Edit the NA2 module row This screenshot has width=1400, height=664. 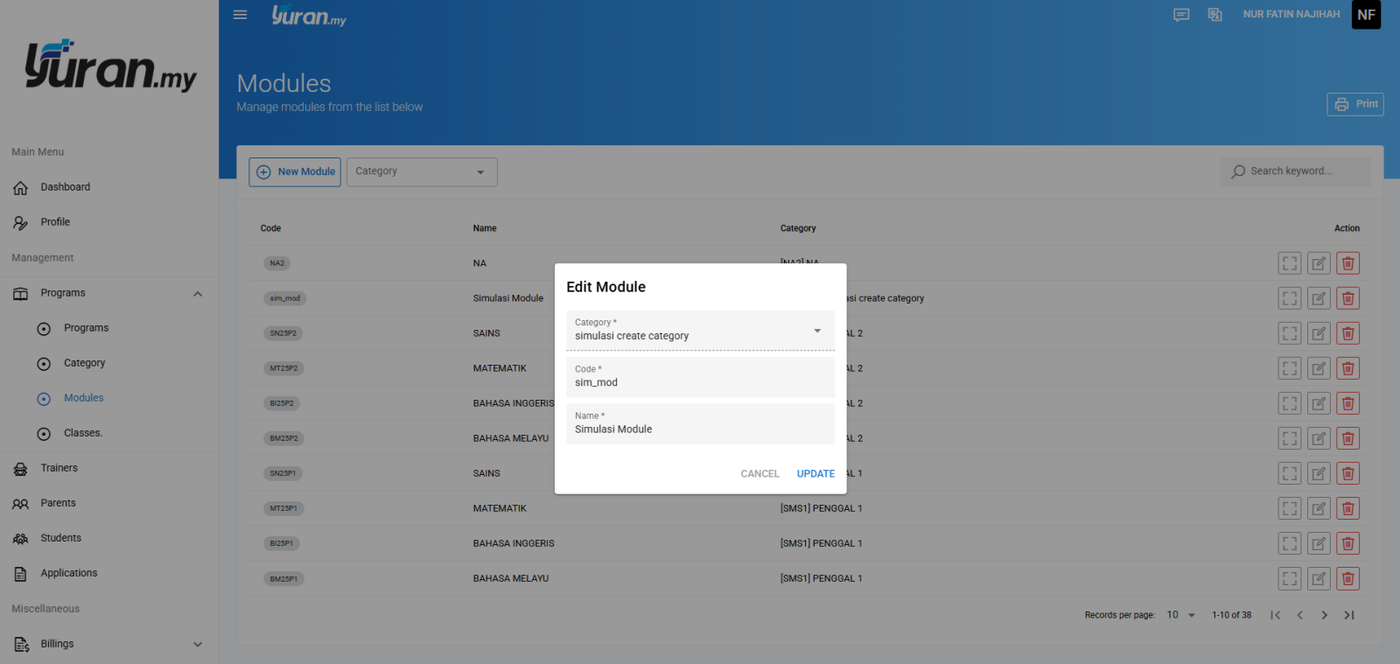tap(1319, 263)
